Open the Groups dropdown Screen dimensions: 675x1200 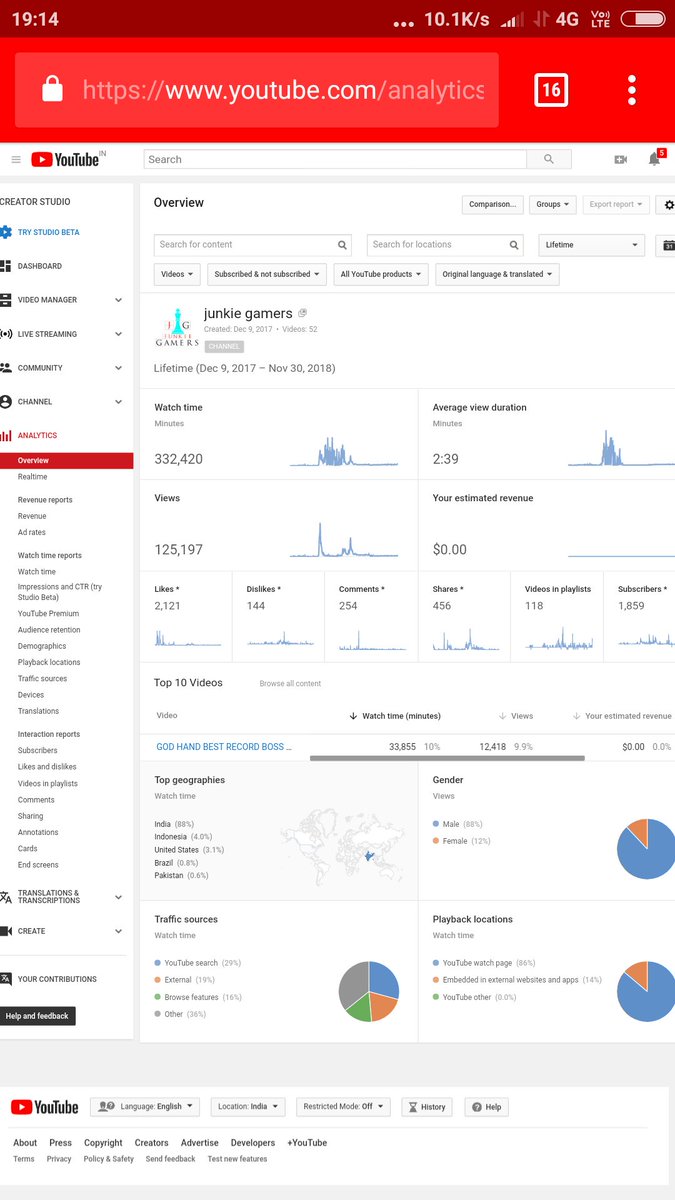click(553, 205)
